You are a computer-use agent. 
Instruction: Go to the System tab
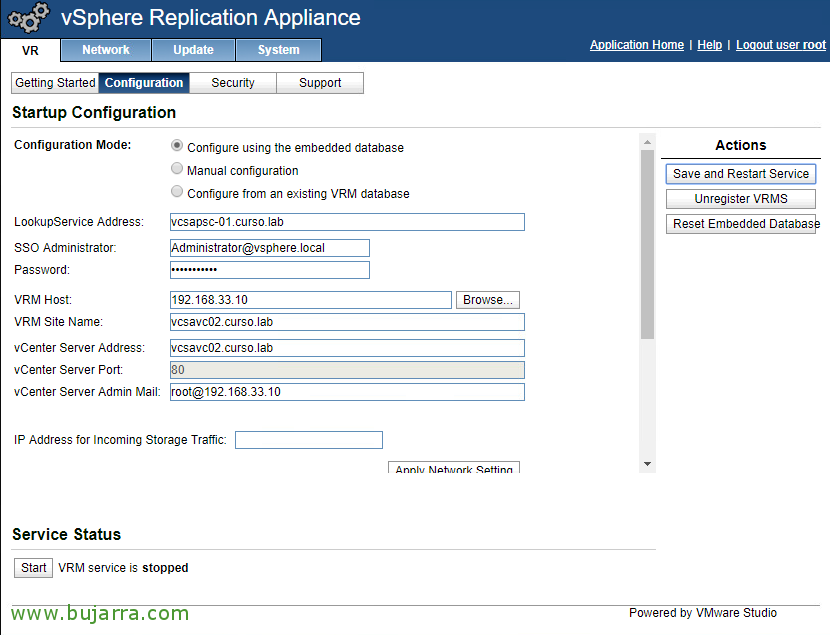coord(278,50)
